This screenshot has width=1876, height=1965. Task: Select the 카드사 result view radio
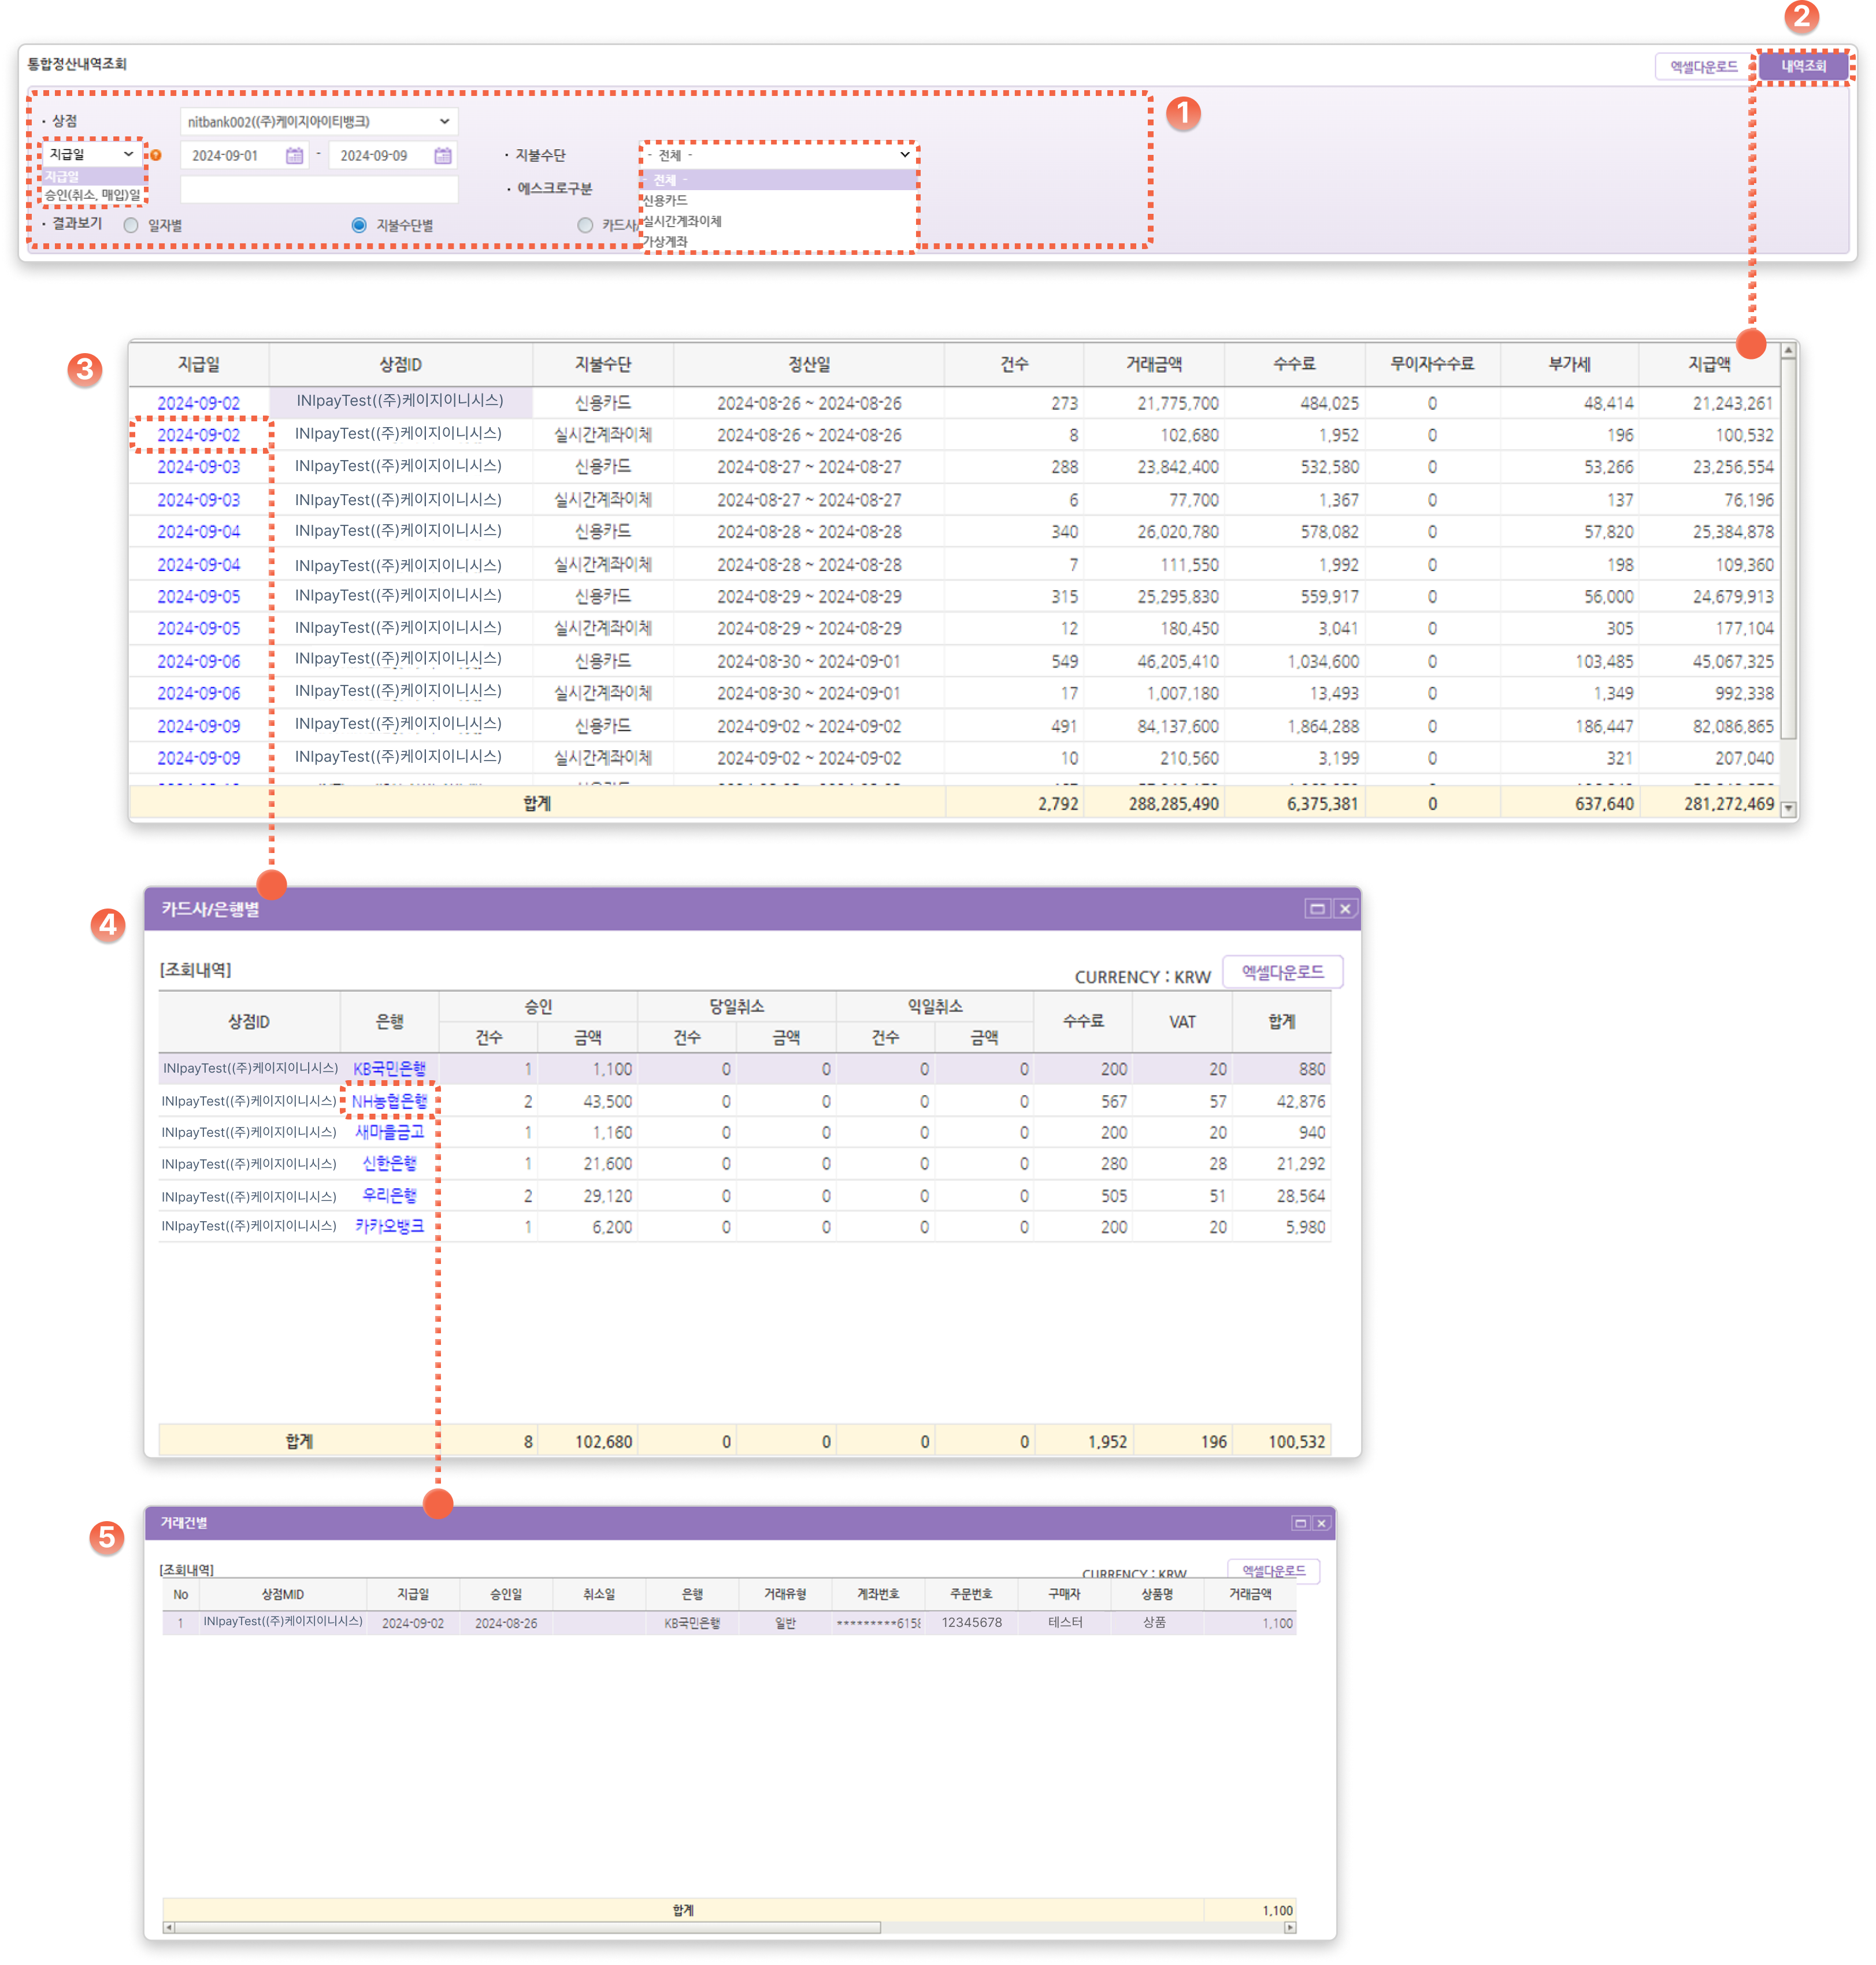tap(585, 226)
